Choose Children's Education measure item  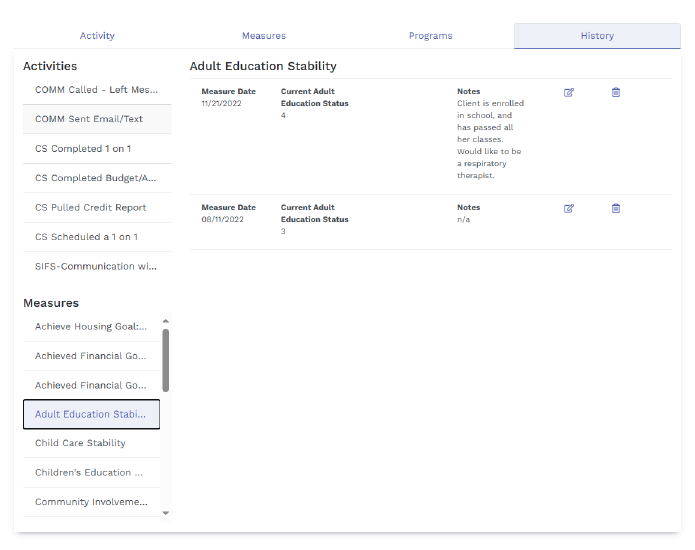point(91,473)
